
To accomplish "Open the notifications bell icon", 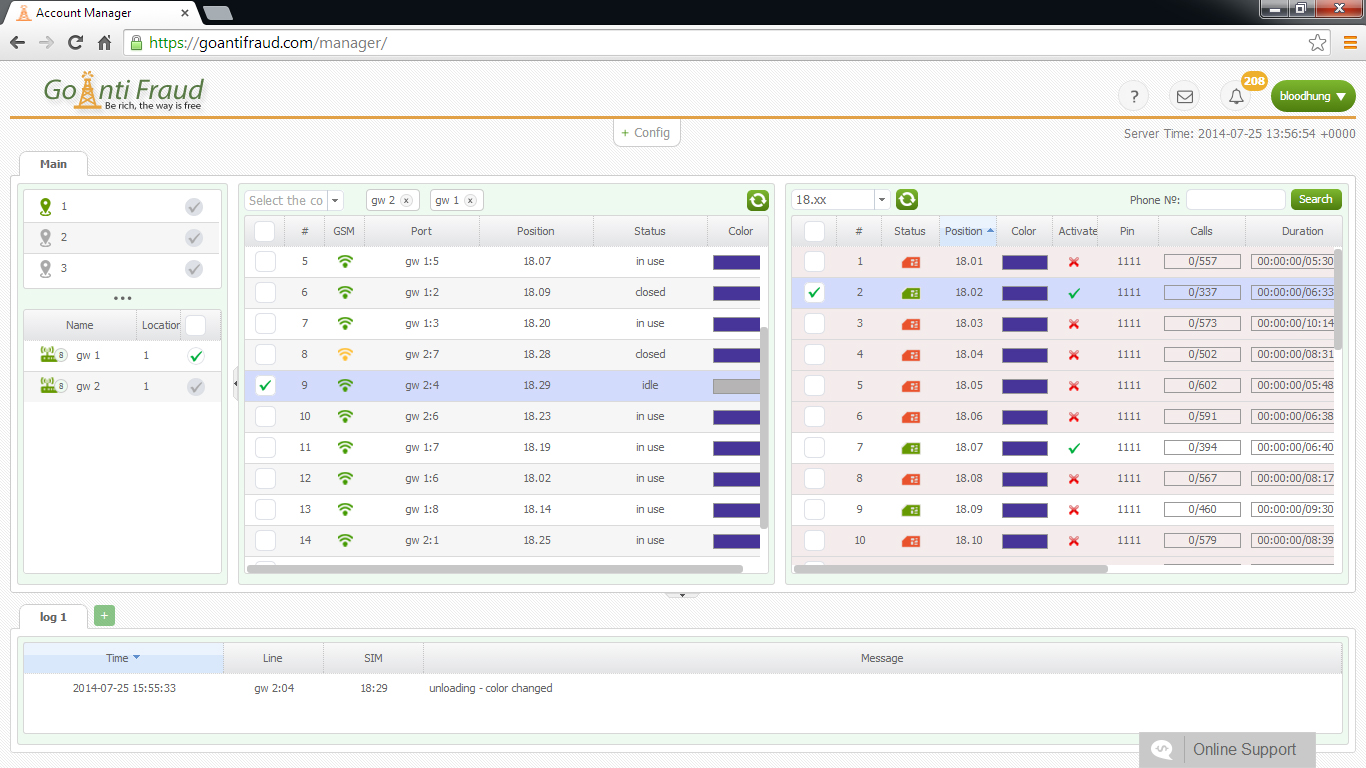I will coord(1237,97).
